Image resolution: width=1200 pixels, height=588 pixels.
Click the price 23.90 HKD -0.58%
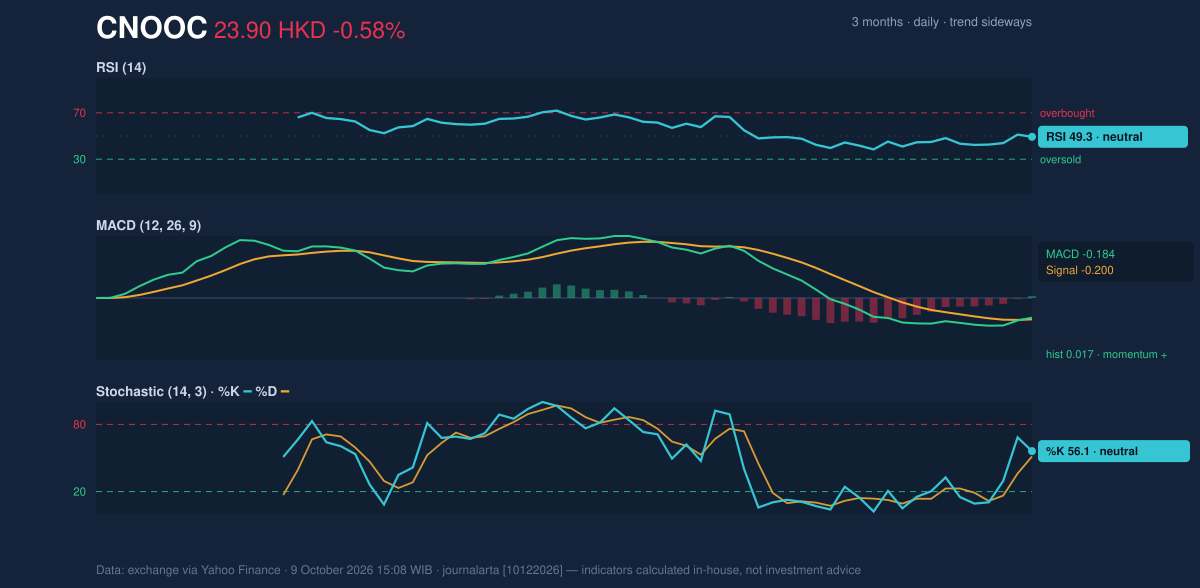(310, 31)
